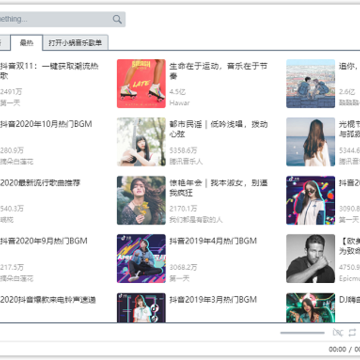Click the 4.5亿 play count

(177, 92)
